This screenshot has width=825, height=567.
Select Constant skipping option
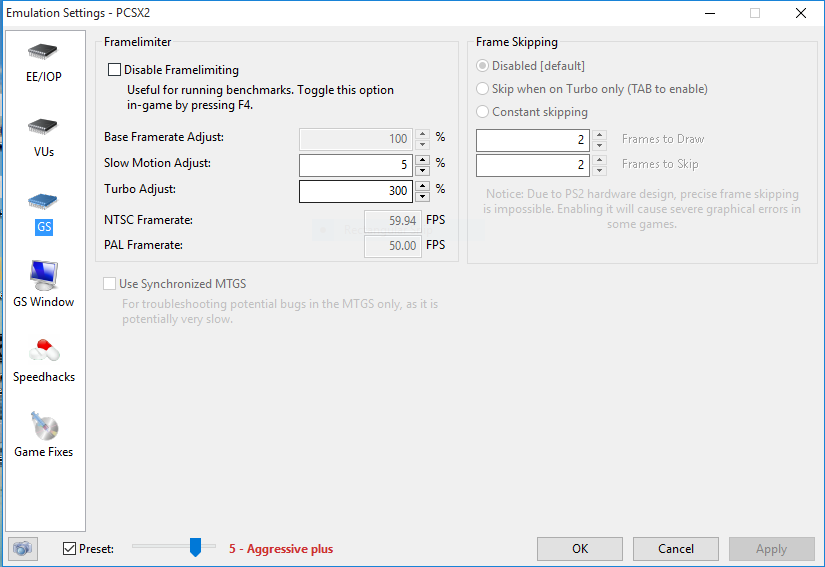[482, 112]
